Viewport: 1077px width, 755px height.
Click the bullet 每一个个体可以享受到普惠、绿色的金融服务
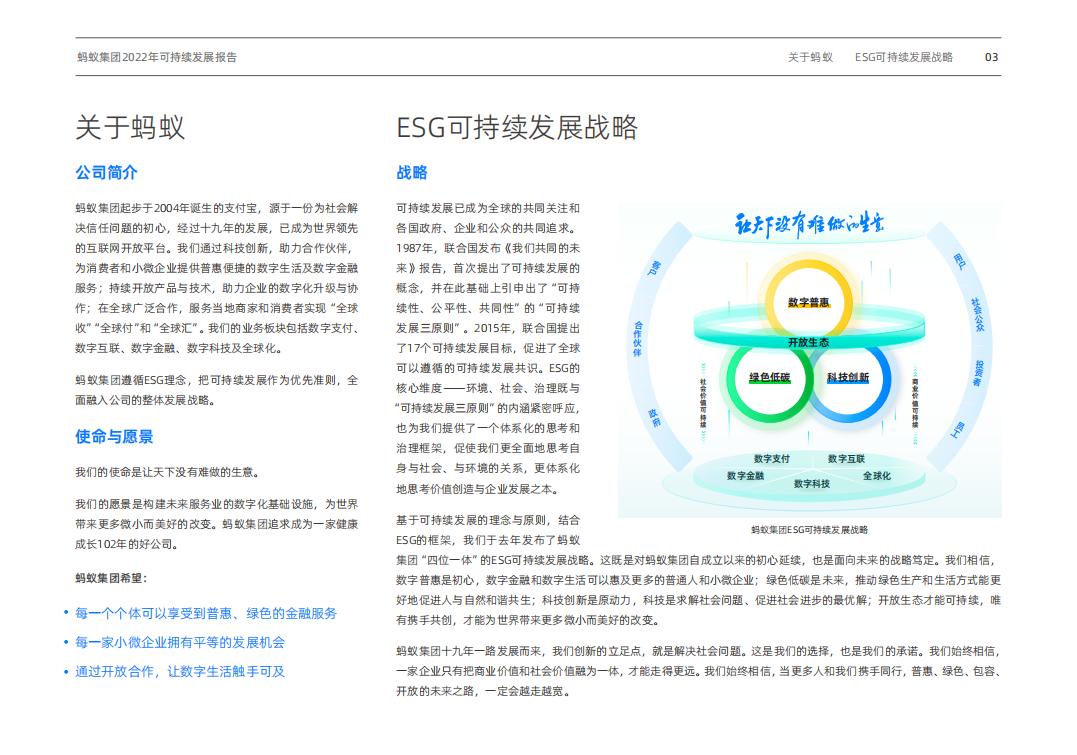tap(206, 613)
